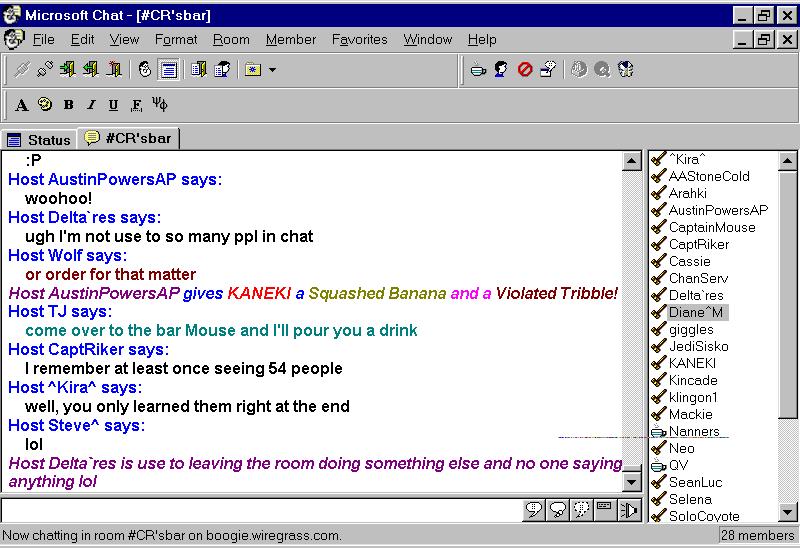
Task: Toggle Underline formatting
Action: (113, 105)
